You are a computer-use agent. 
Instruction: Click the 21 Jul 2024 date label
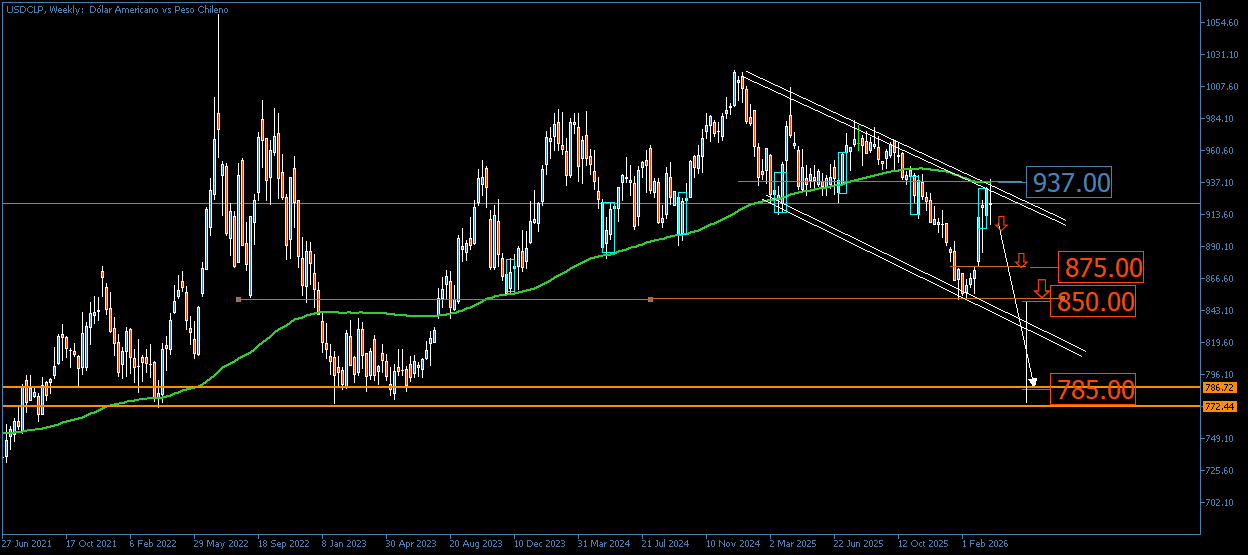coord(668,544)
